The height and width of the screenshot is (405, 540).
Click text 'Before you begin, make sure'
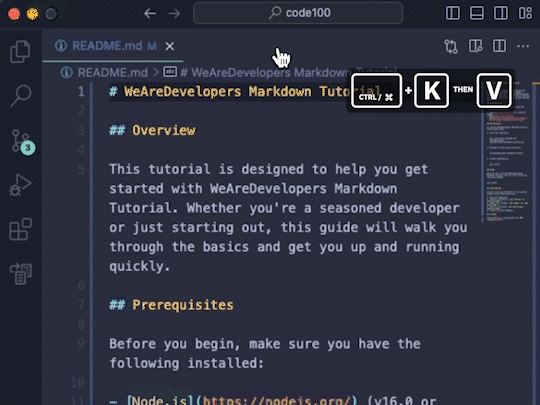coord(215,344)
